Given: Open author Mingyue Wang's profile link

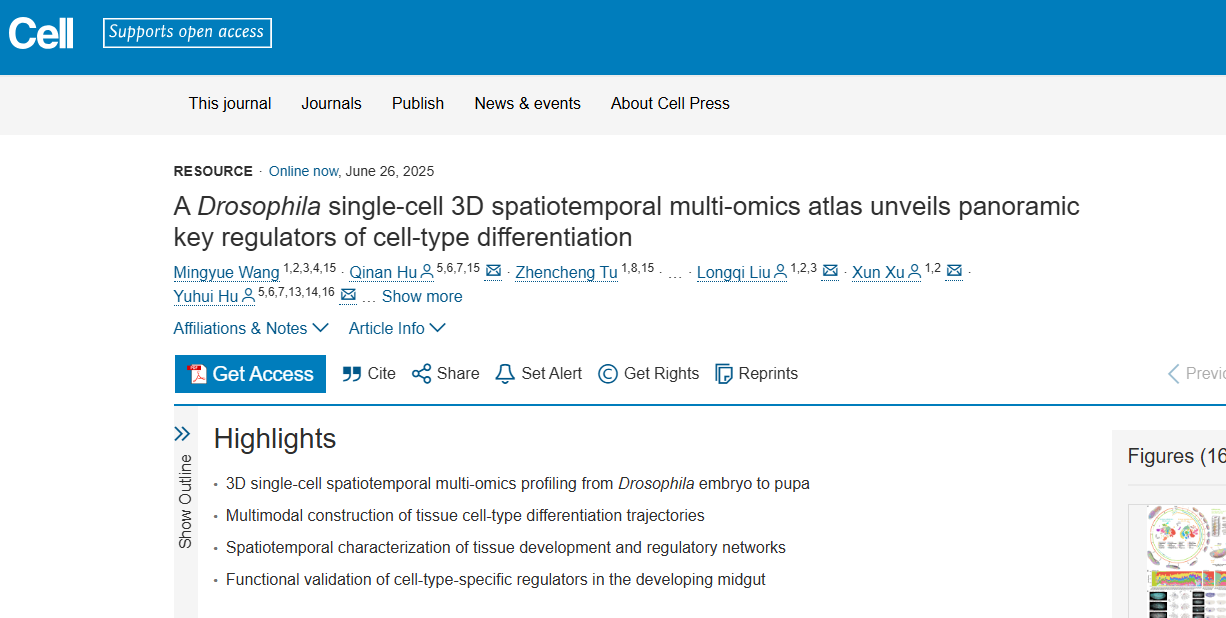Looking at the screenshot, I should [226, 272].
